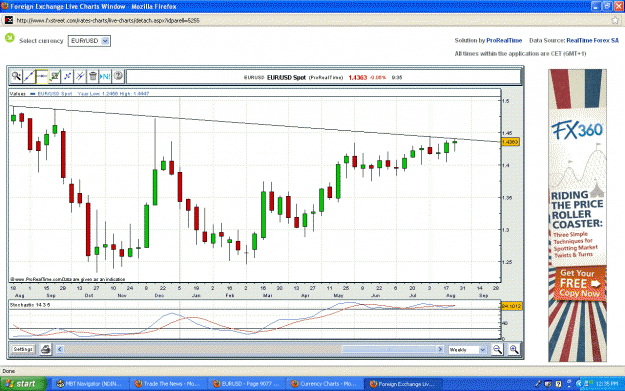Select the magnifier zoom tool

(x=16, y=76)
